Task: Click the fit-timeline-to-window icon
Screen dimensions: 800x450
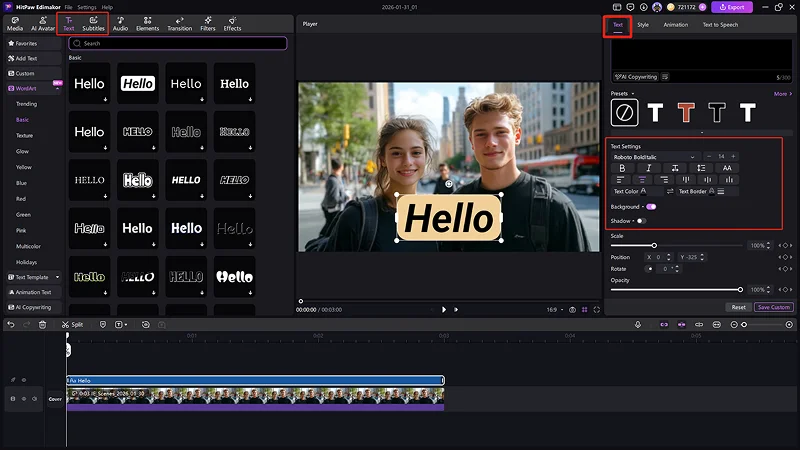Action: point(716,324)
